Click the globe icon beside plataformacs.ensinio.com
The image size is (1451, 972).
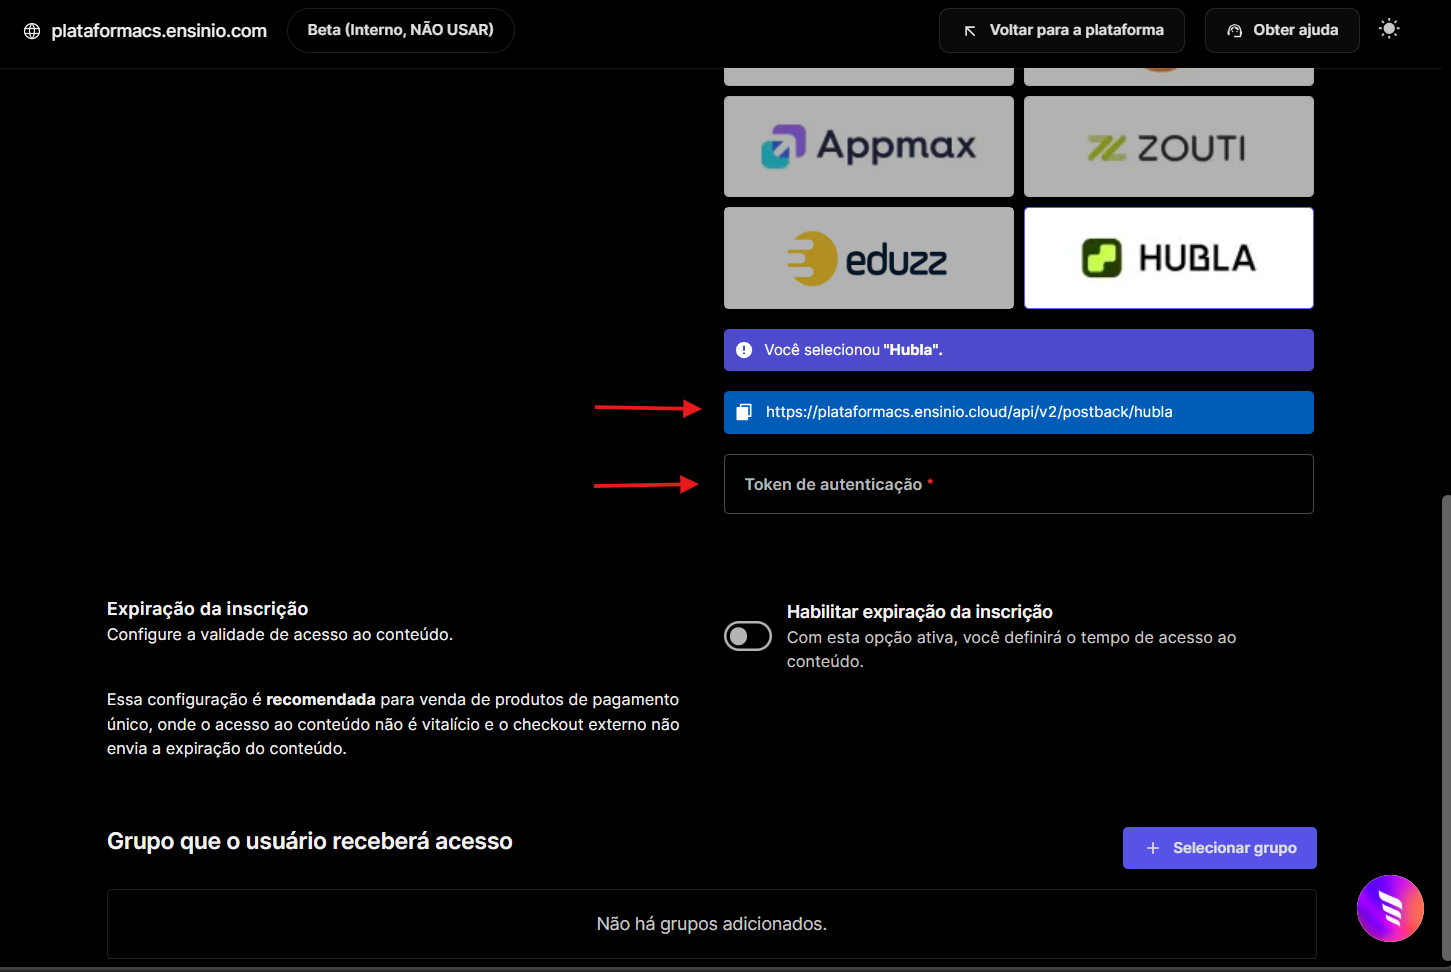[x=32, y=31]
